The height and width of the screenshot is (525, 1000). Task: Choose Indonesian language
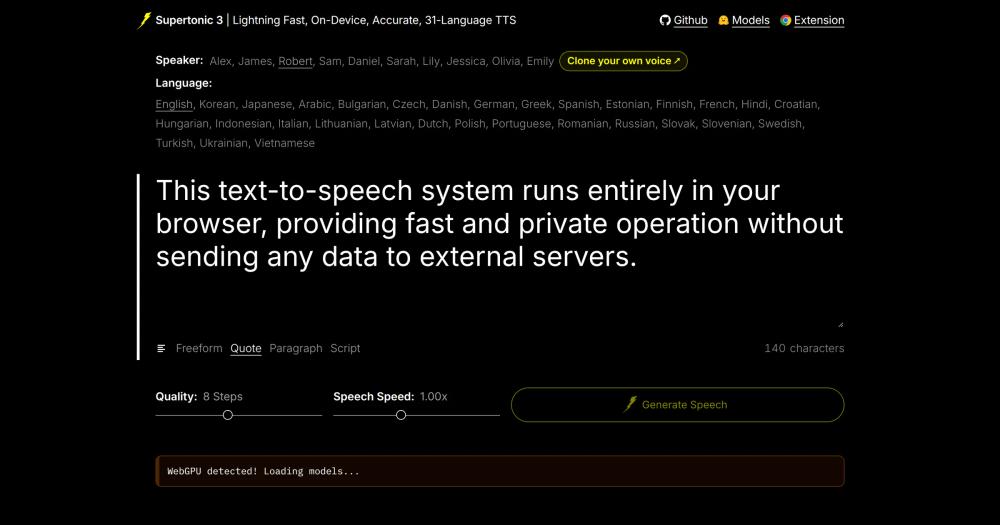pos(243,124)
